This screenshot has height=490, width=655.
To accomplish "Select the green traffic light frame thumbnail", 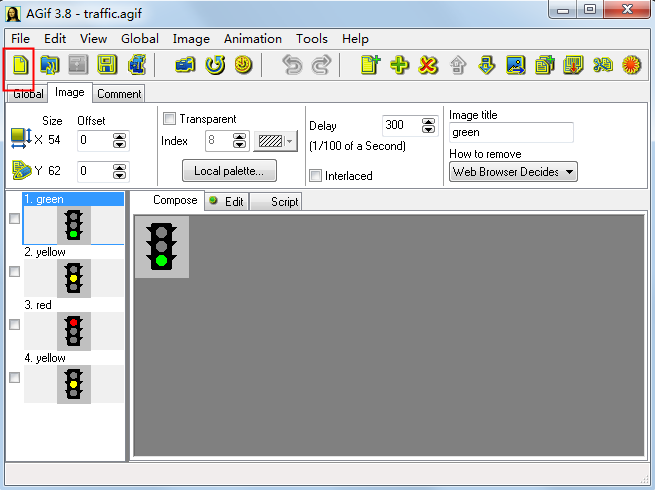I will tap(74, 225).
